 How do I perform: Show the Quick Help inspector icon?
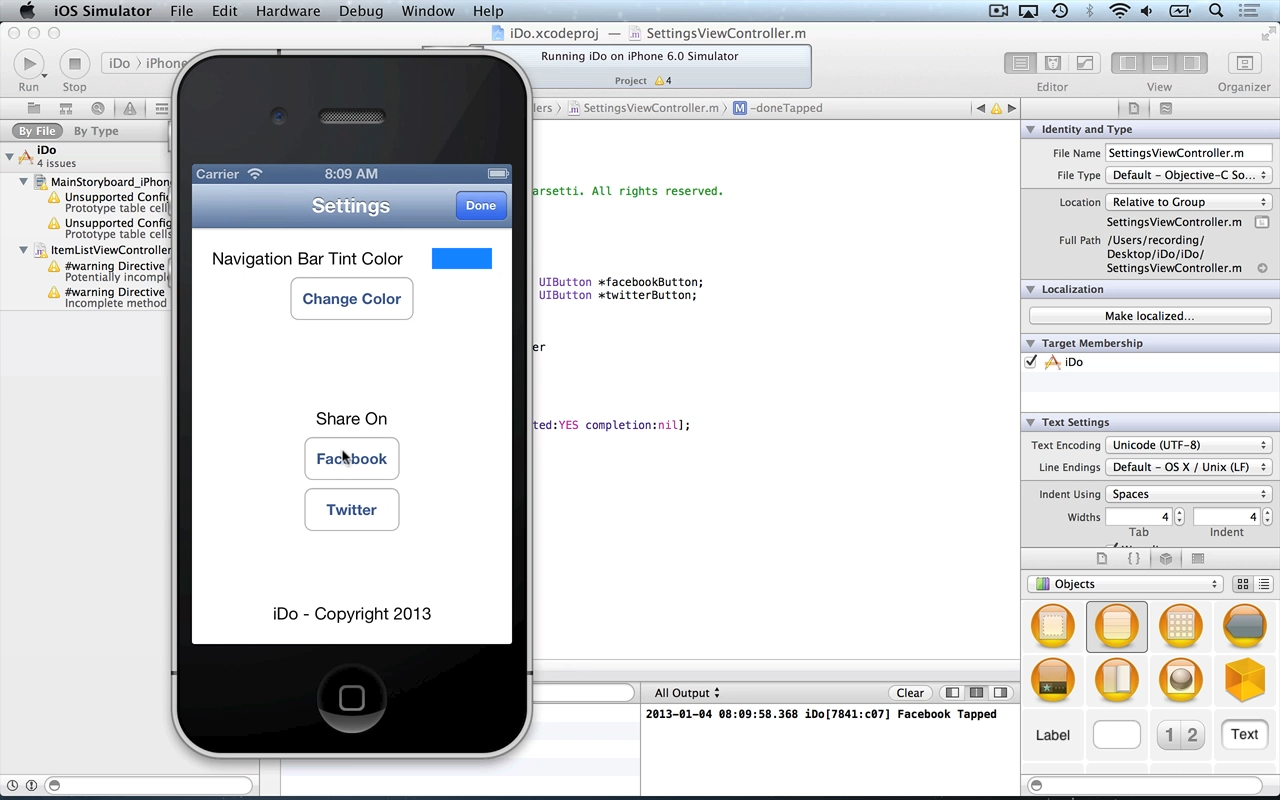click(1166, 108)
